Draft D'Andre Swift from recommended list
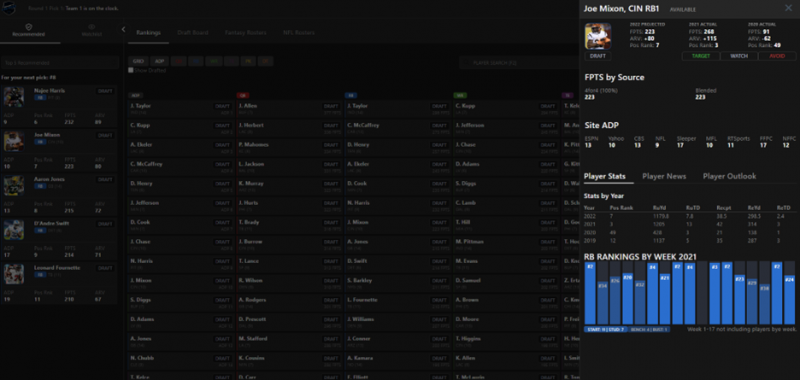800x380 pixels. (105, 224)
